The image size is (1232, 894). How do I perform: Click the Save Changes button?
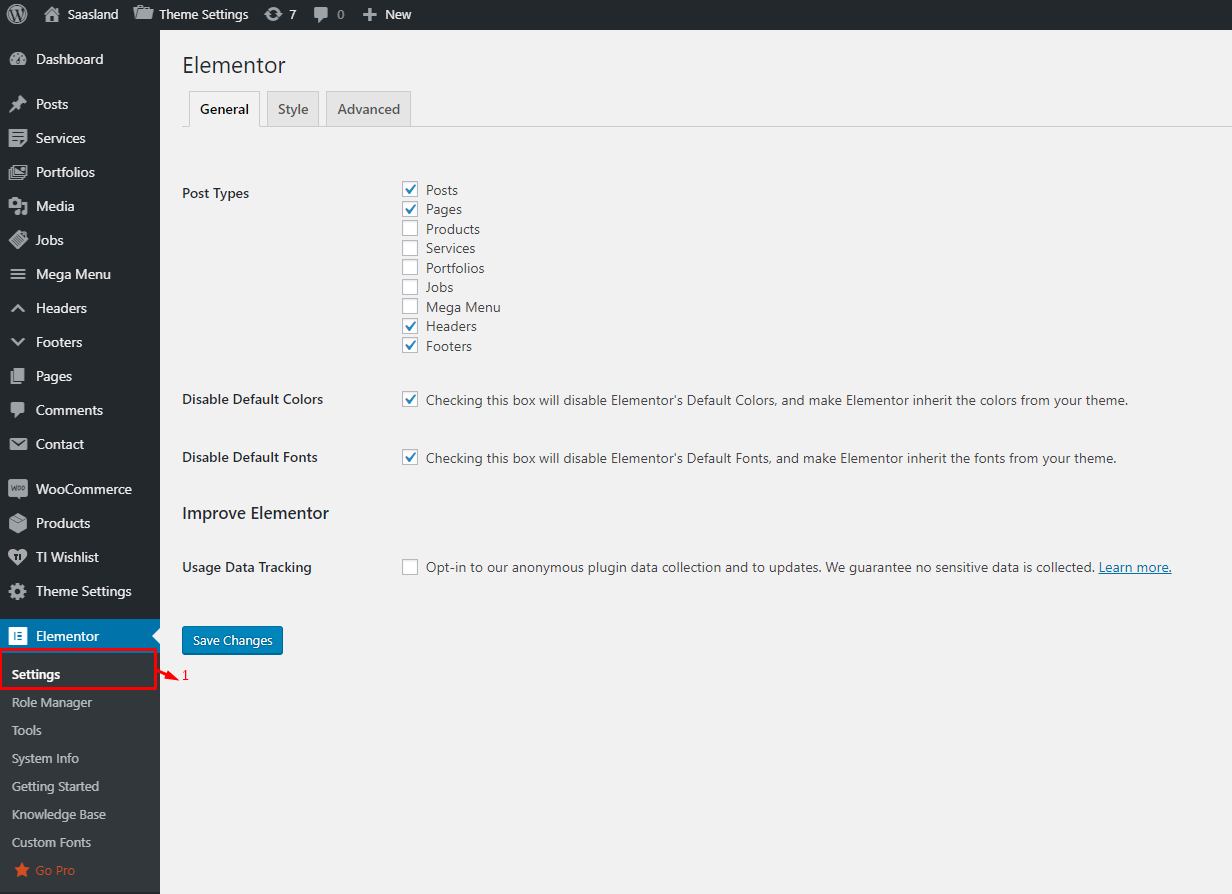click(232, 640)
